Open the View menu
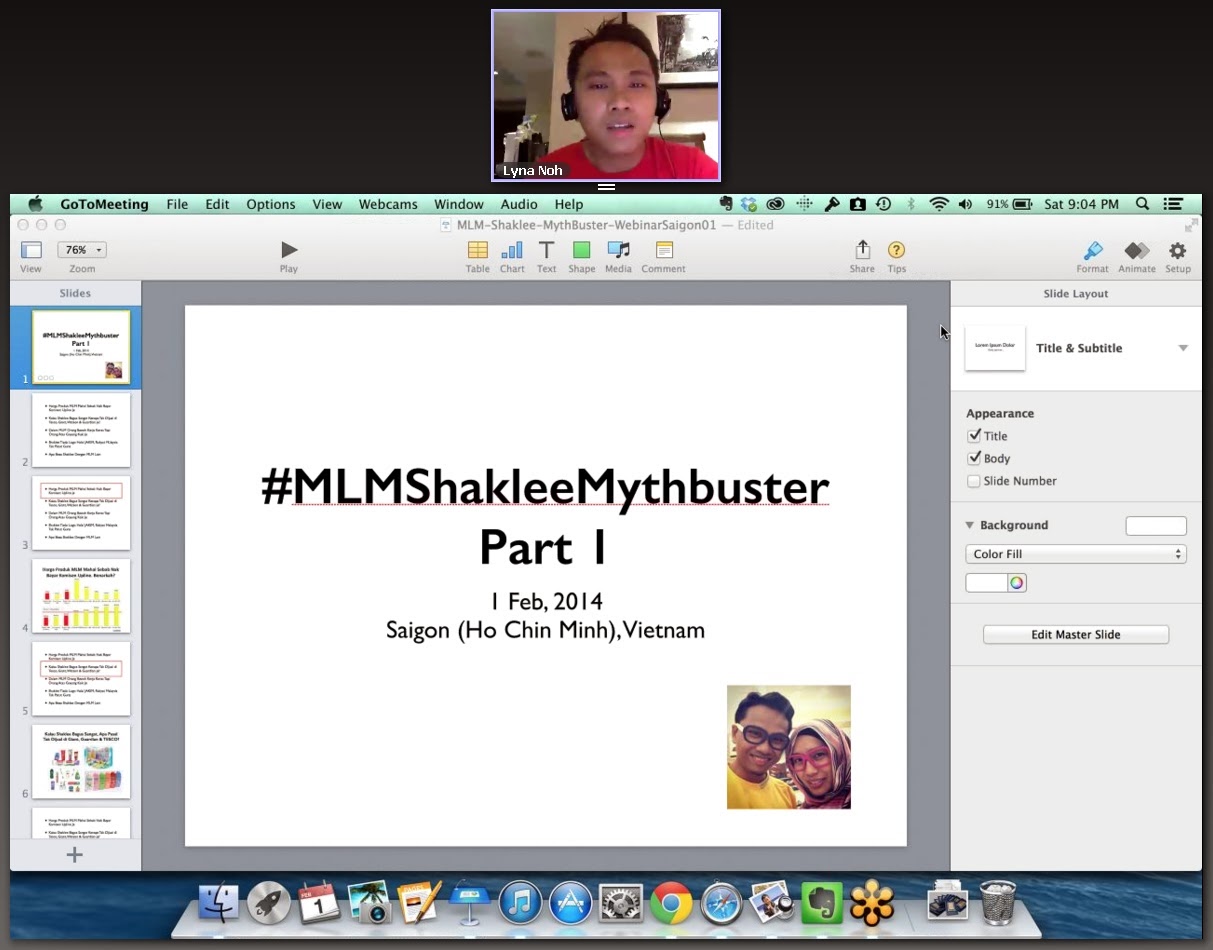Image resolution: width=1213 pixels, height=950 pixels. tap(327, 204)
